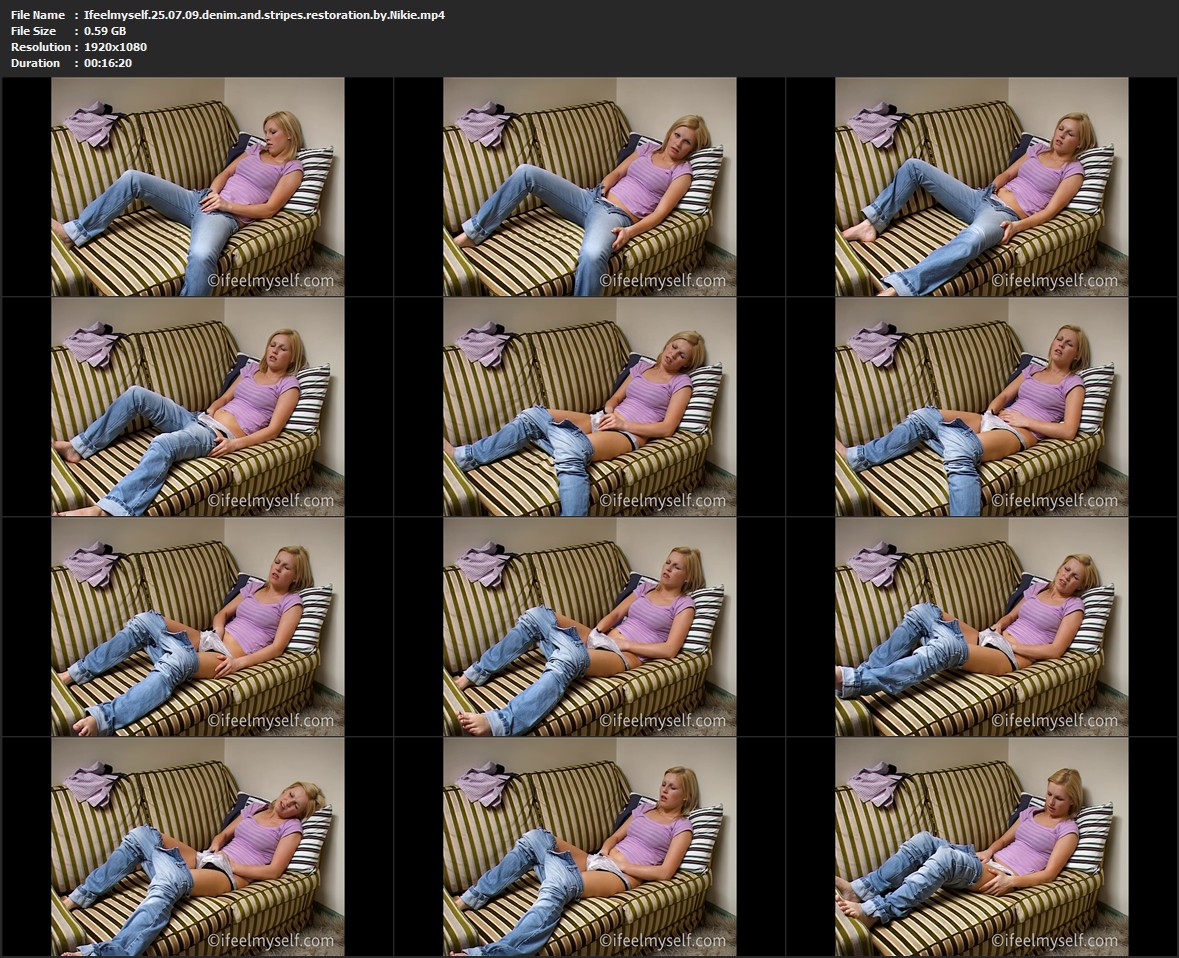This screenshot has height=958, width=1179.
Task: Click the "File Size" label
Action: coord(33,31)
